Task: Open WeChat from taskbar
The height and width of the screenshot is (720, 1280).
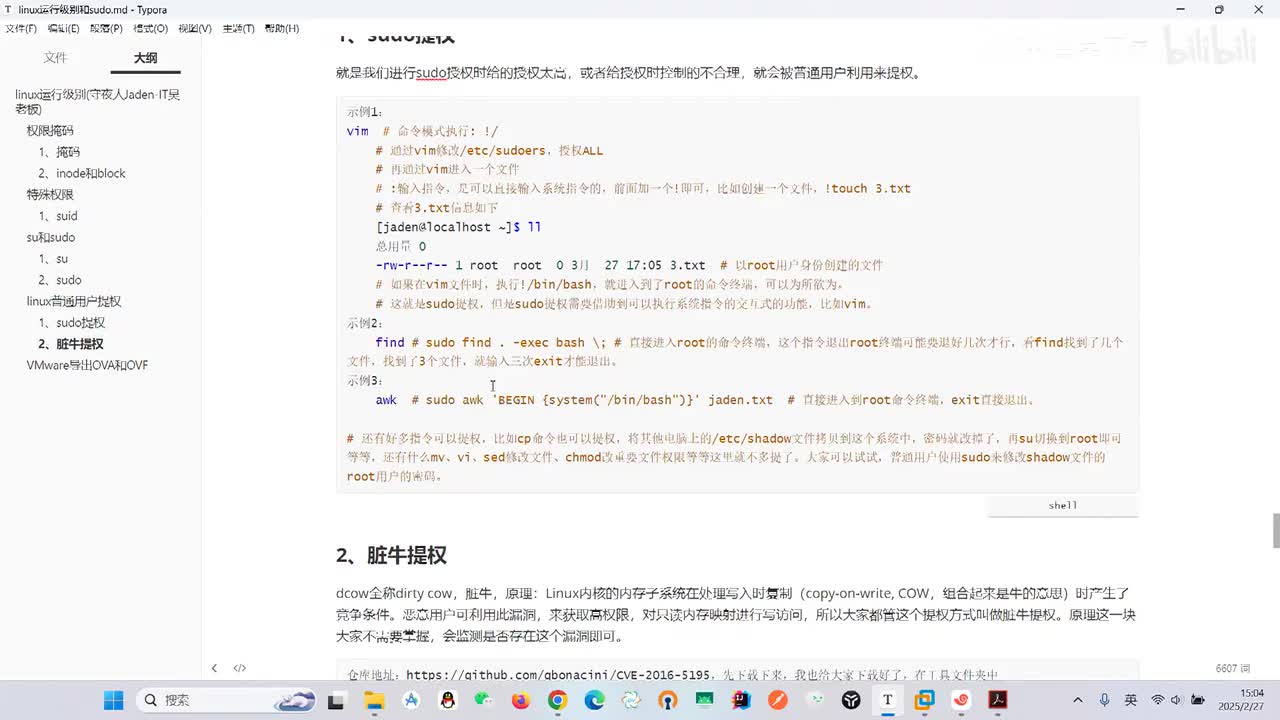Action: pyautogui.click(x=484, y=700)
